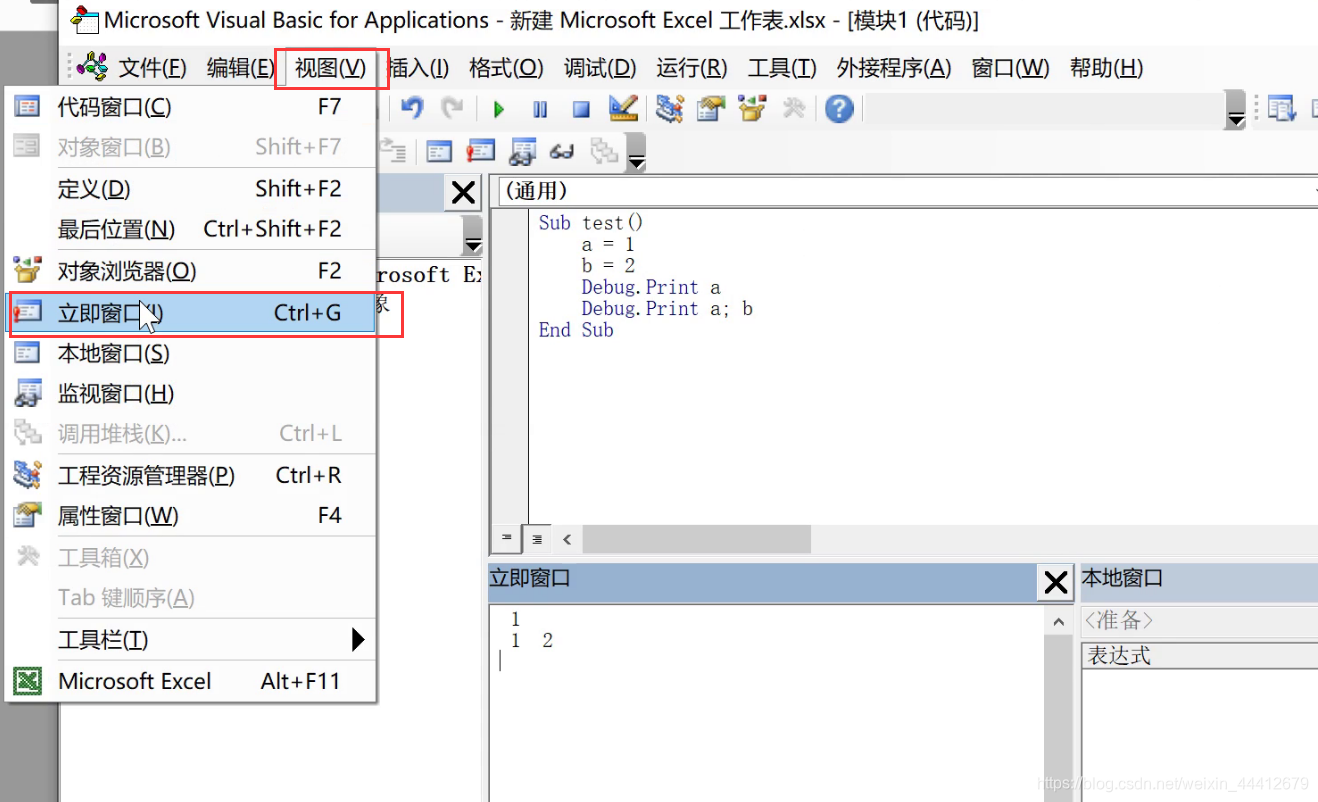Open Object Browser toolbar icon

(x=752, y=108)
